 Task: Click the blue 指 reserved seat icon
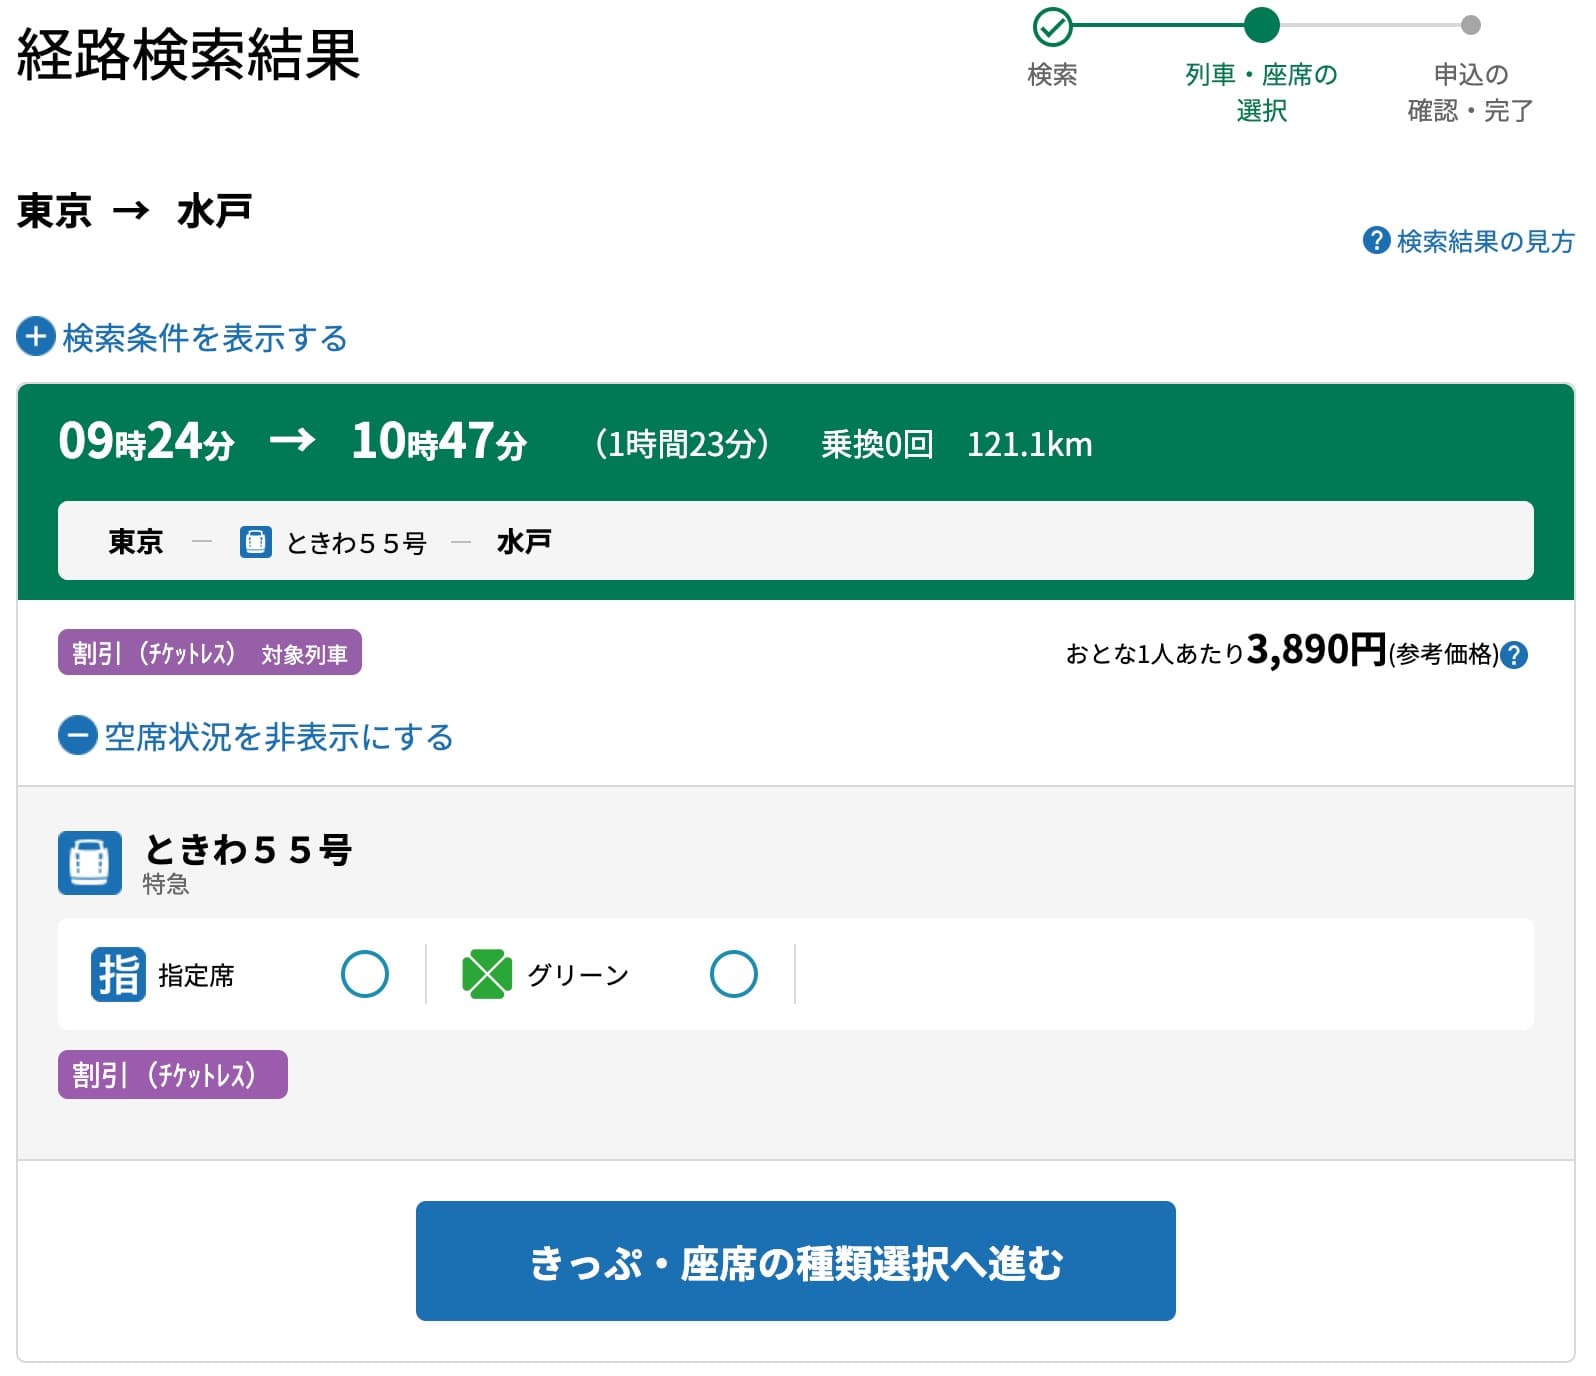pyautogui.click(x=118, y=974)
